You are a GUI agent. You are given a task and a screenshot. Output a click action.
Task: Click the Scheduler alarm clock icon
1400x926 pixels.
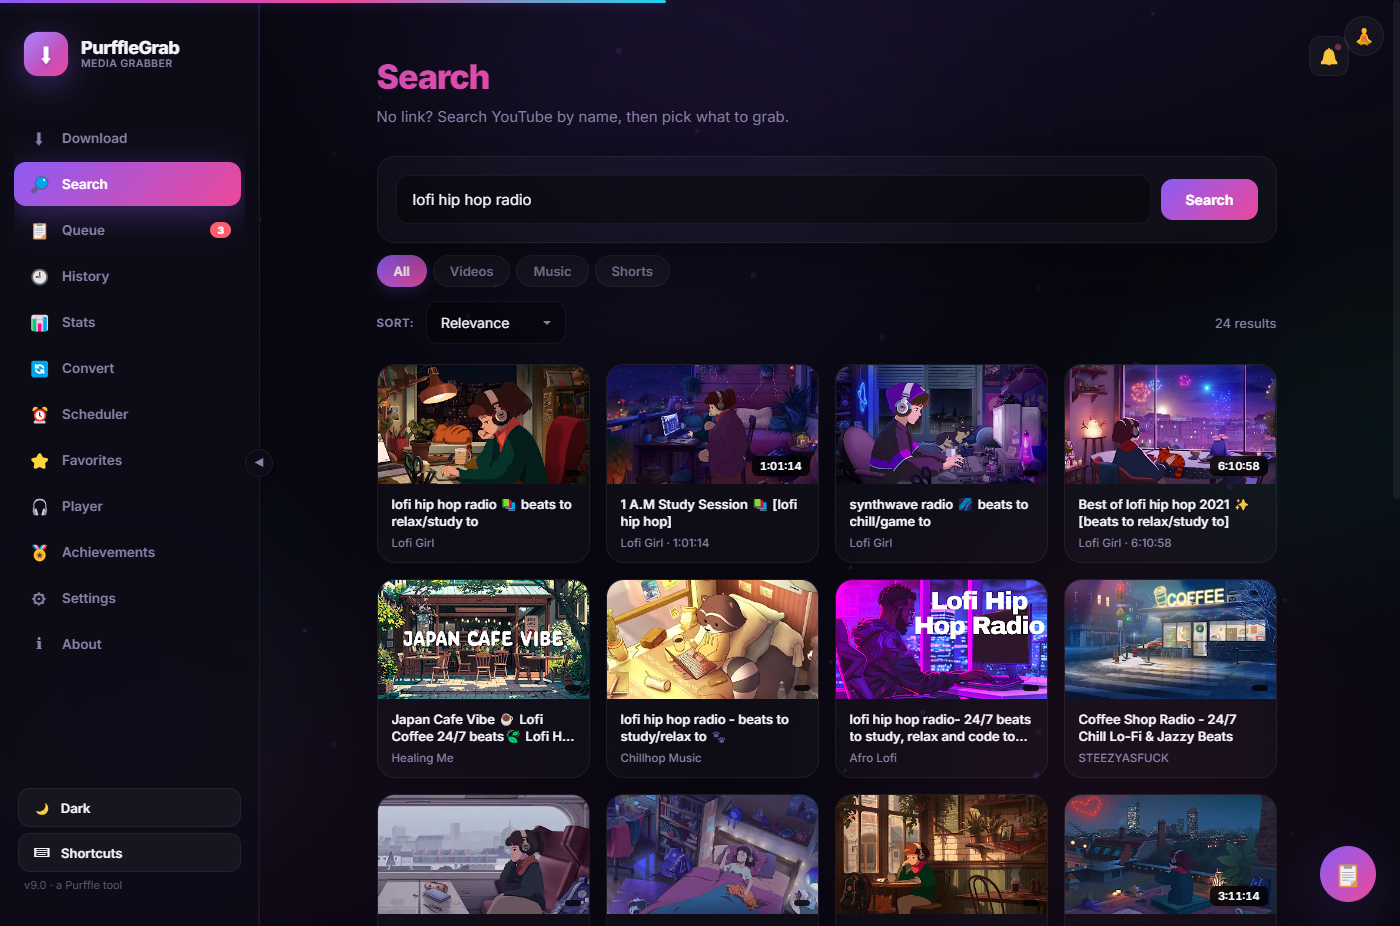point(39,415)
